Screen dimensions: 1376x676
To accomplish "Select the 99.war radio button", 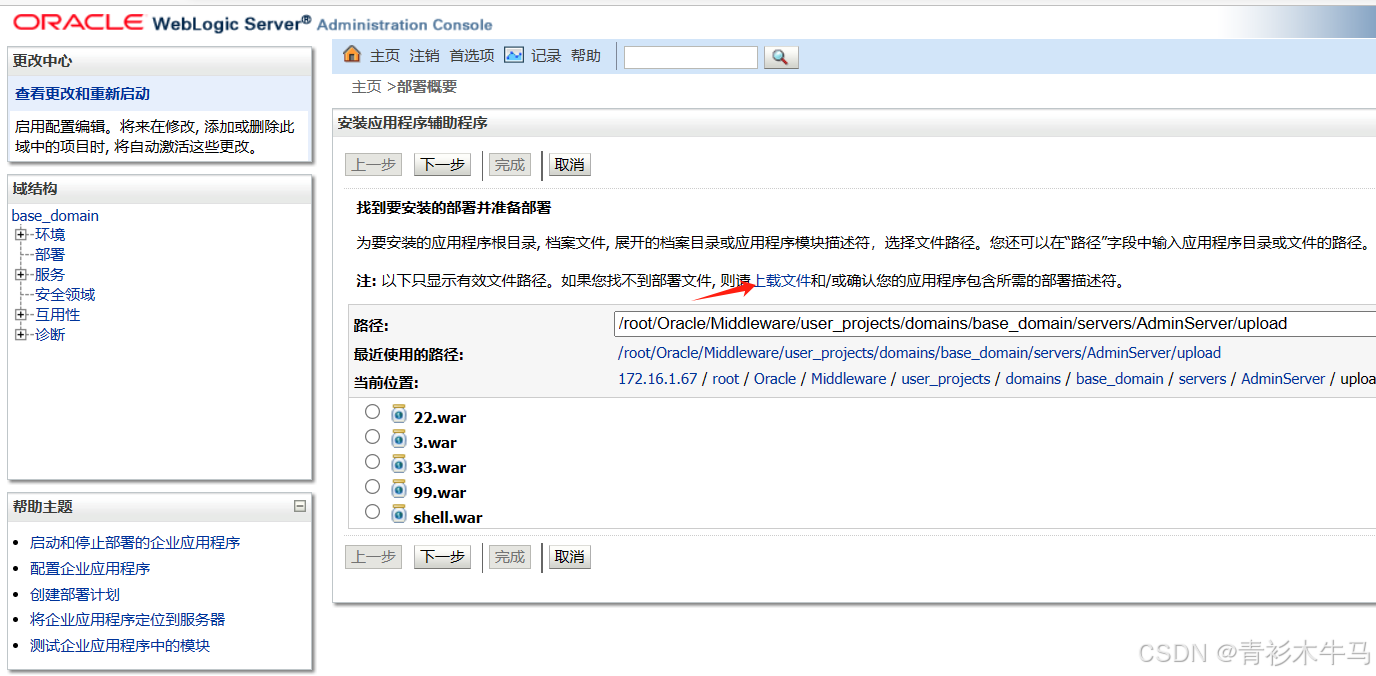I will click(x=372, y=486).
